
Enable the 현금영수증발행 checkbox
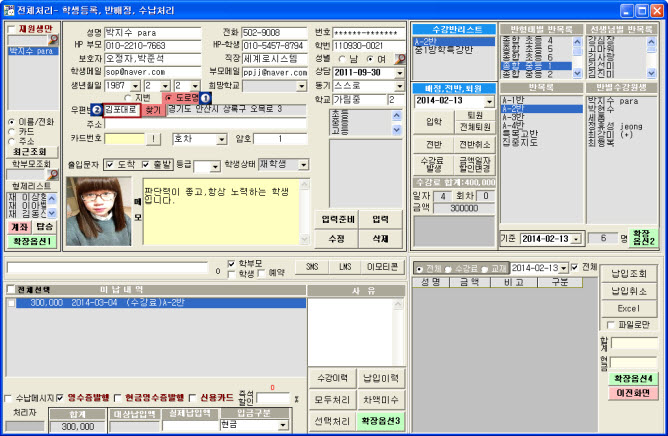coord(118,398)
